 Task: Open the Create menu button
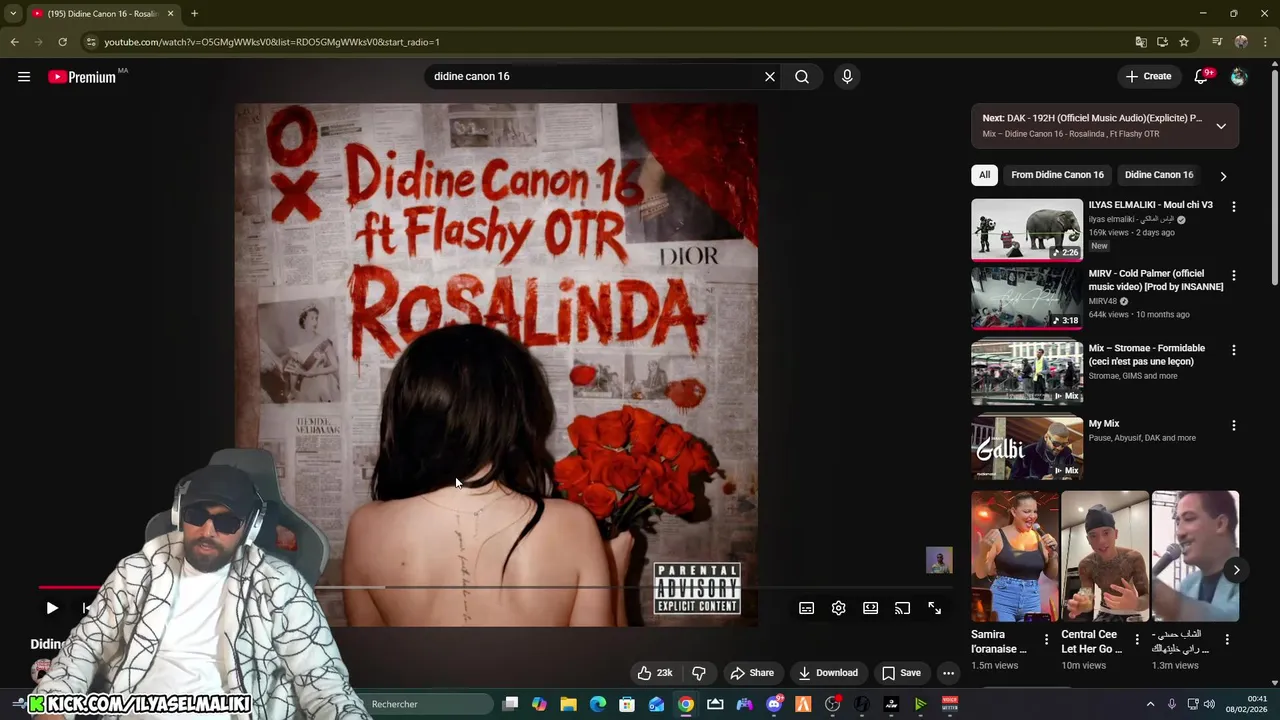1148,76
